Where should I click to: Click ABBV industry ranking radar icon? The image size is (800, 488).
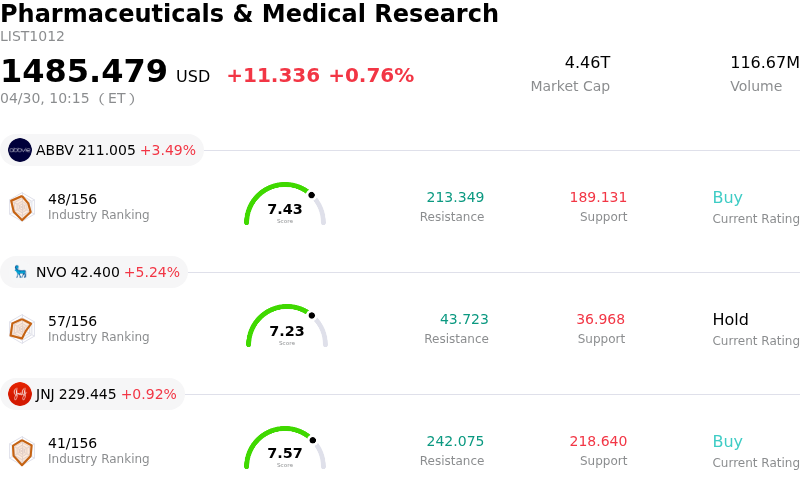[21, 207]
